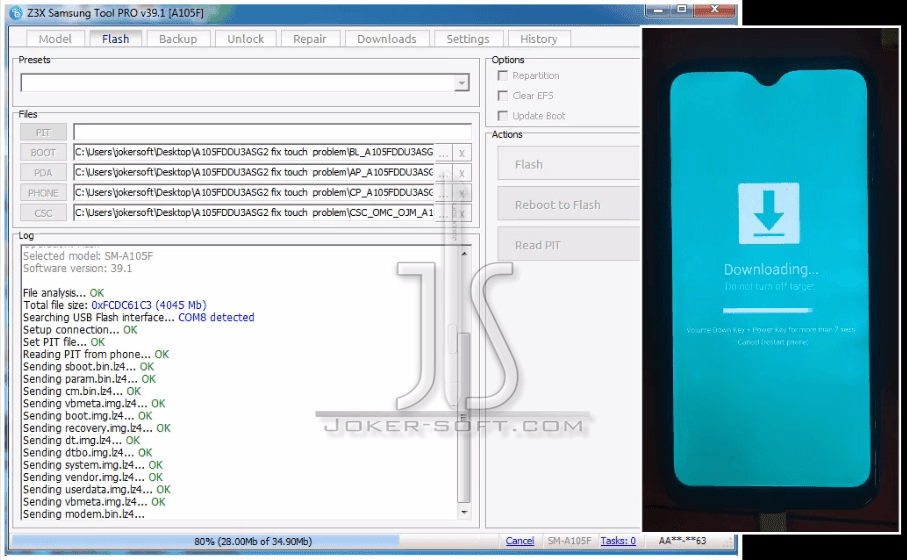This screenshot has width=907, height=560.
Task: Check the Update Boot option
Action: point(503,116)
